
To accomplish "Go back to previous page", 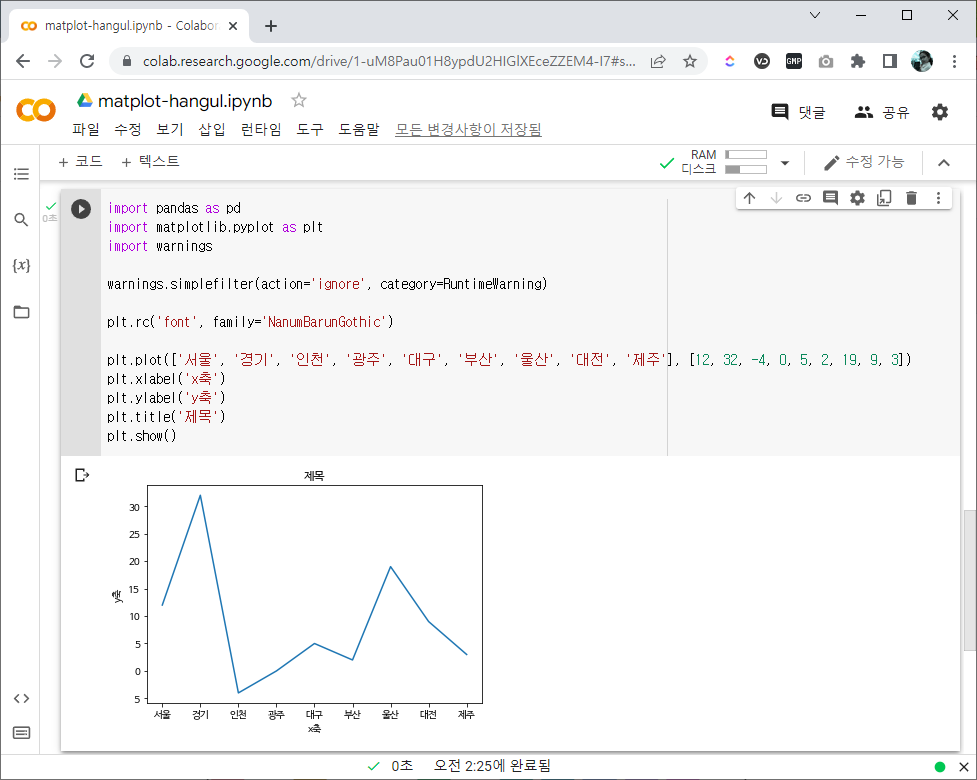I will [x=23, y=61].
